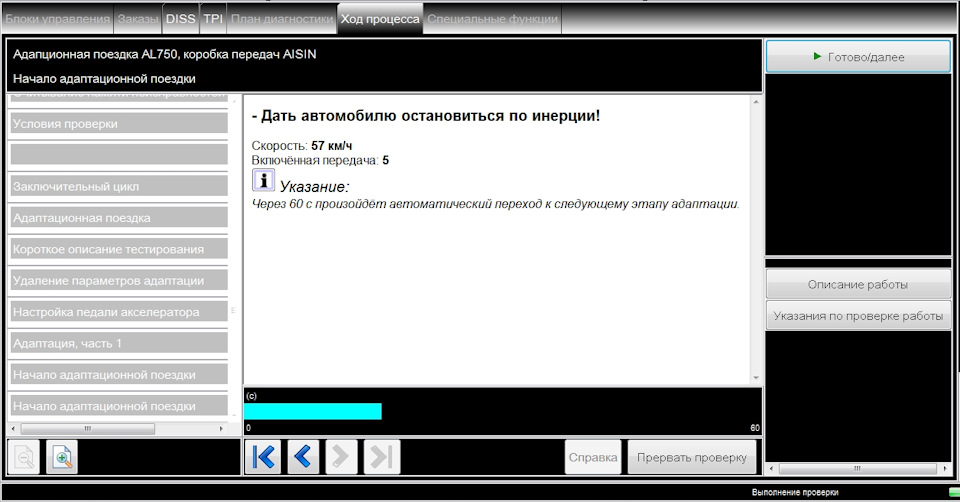Click the speed value 57 км/ч
The height and width of the screenshot is (502, 960).
[x=332, y=146]
